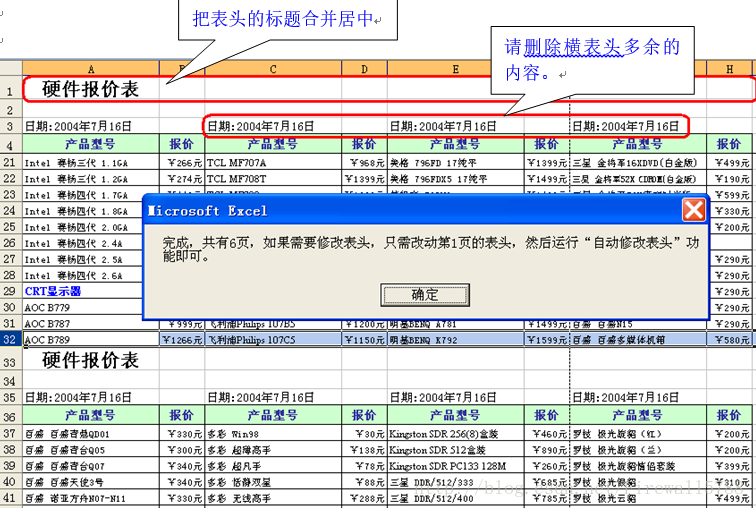Select the ¥685元 price cell

point(547,482)
